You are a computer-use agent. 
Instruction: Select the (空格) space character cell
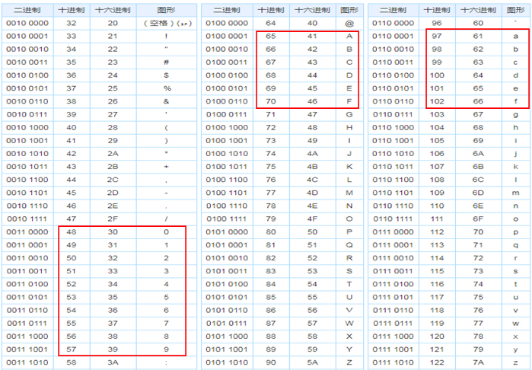pos(166,23)
